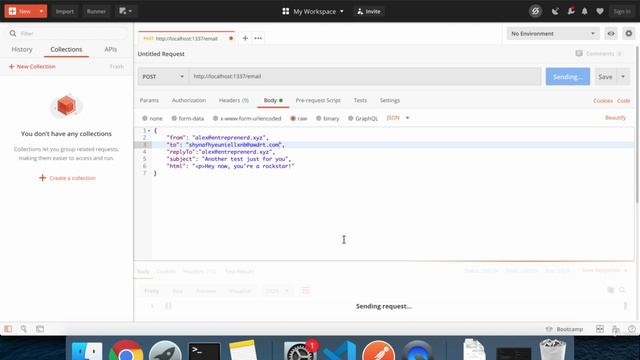Open the help icon in status bar
The width and height of the screenshot is (640, 360).
(632, 329)
